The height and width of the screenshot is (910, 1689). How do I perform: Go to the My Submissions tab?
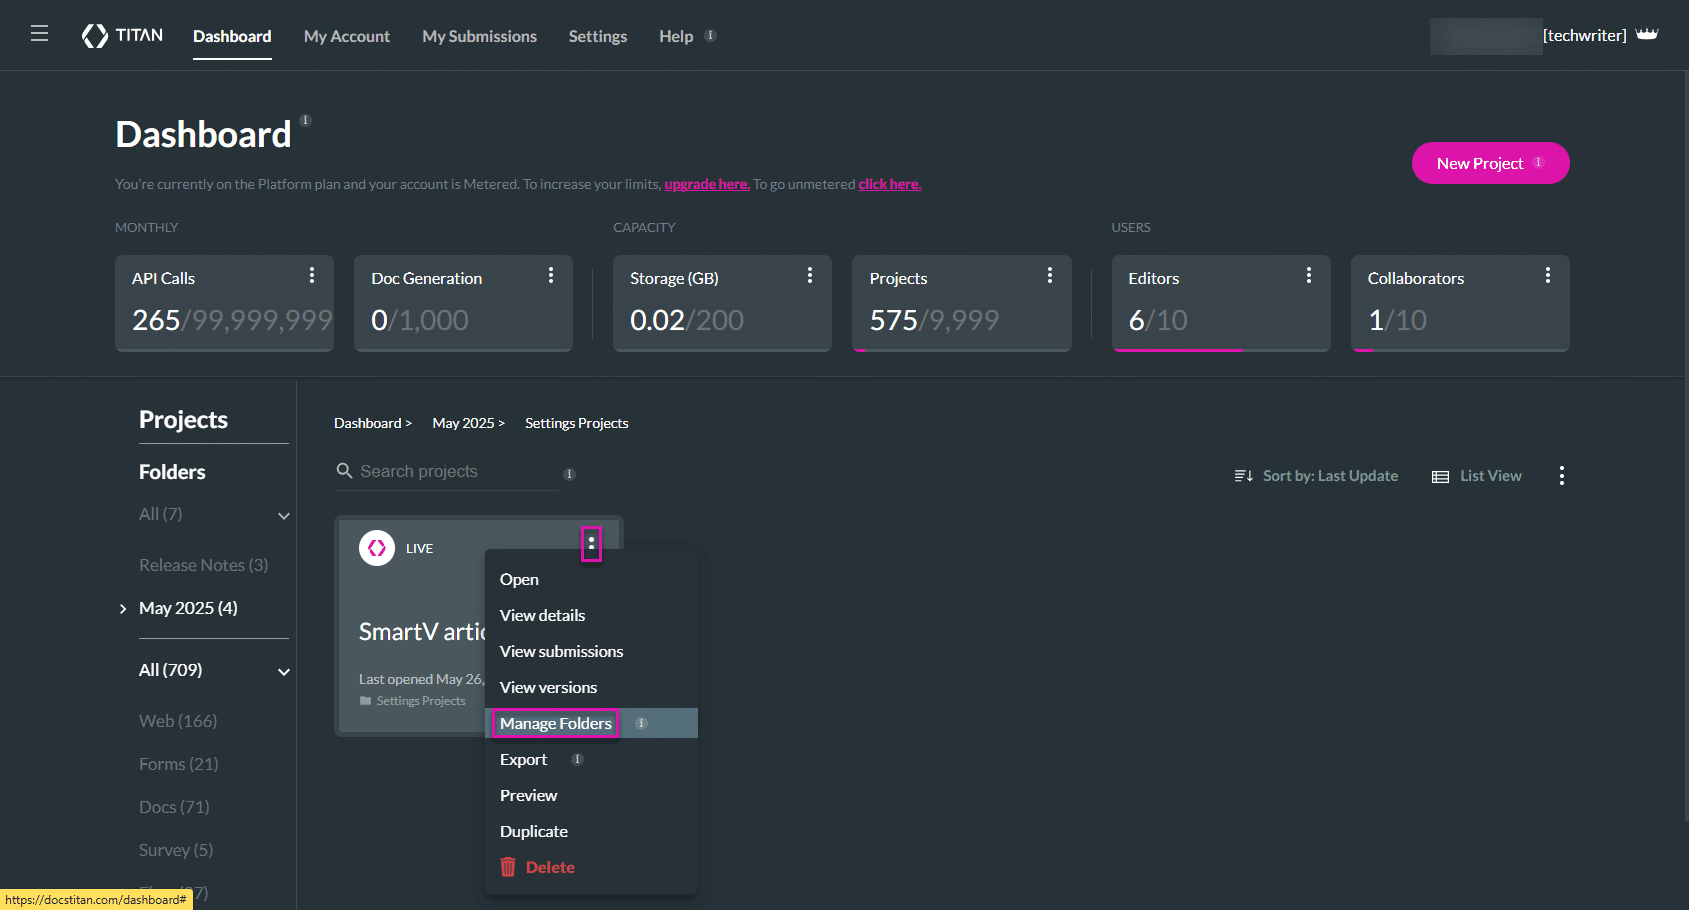(x=479, y=36)
